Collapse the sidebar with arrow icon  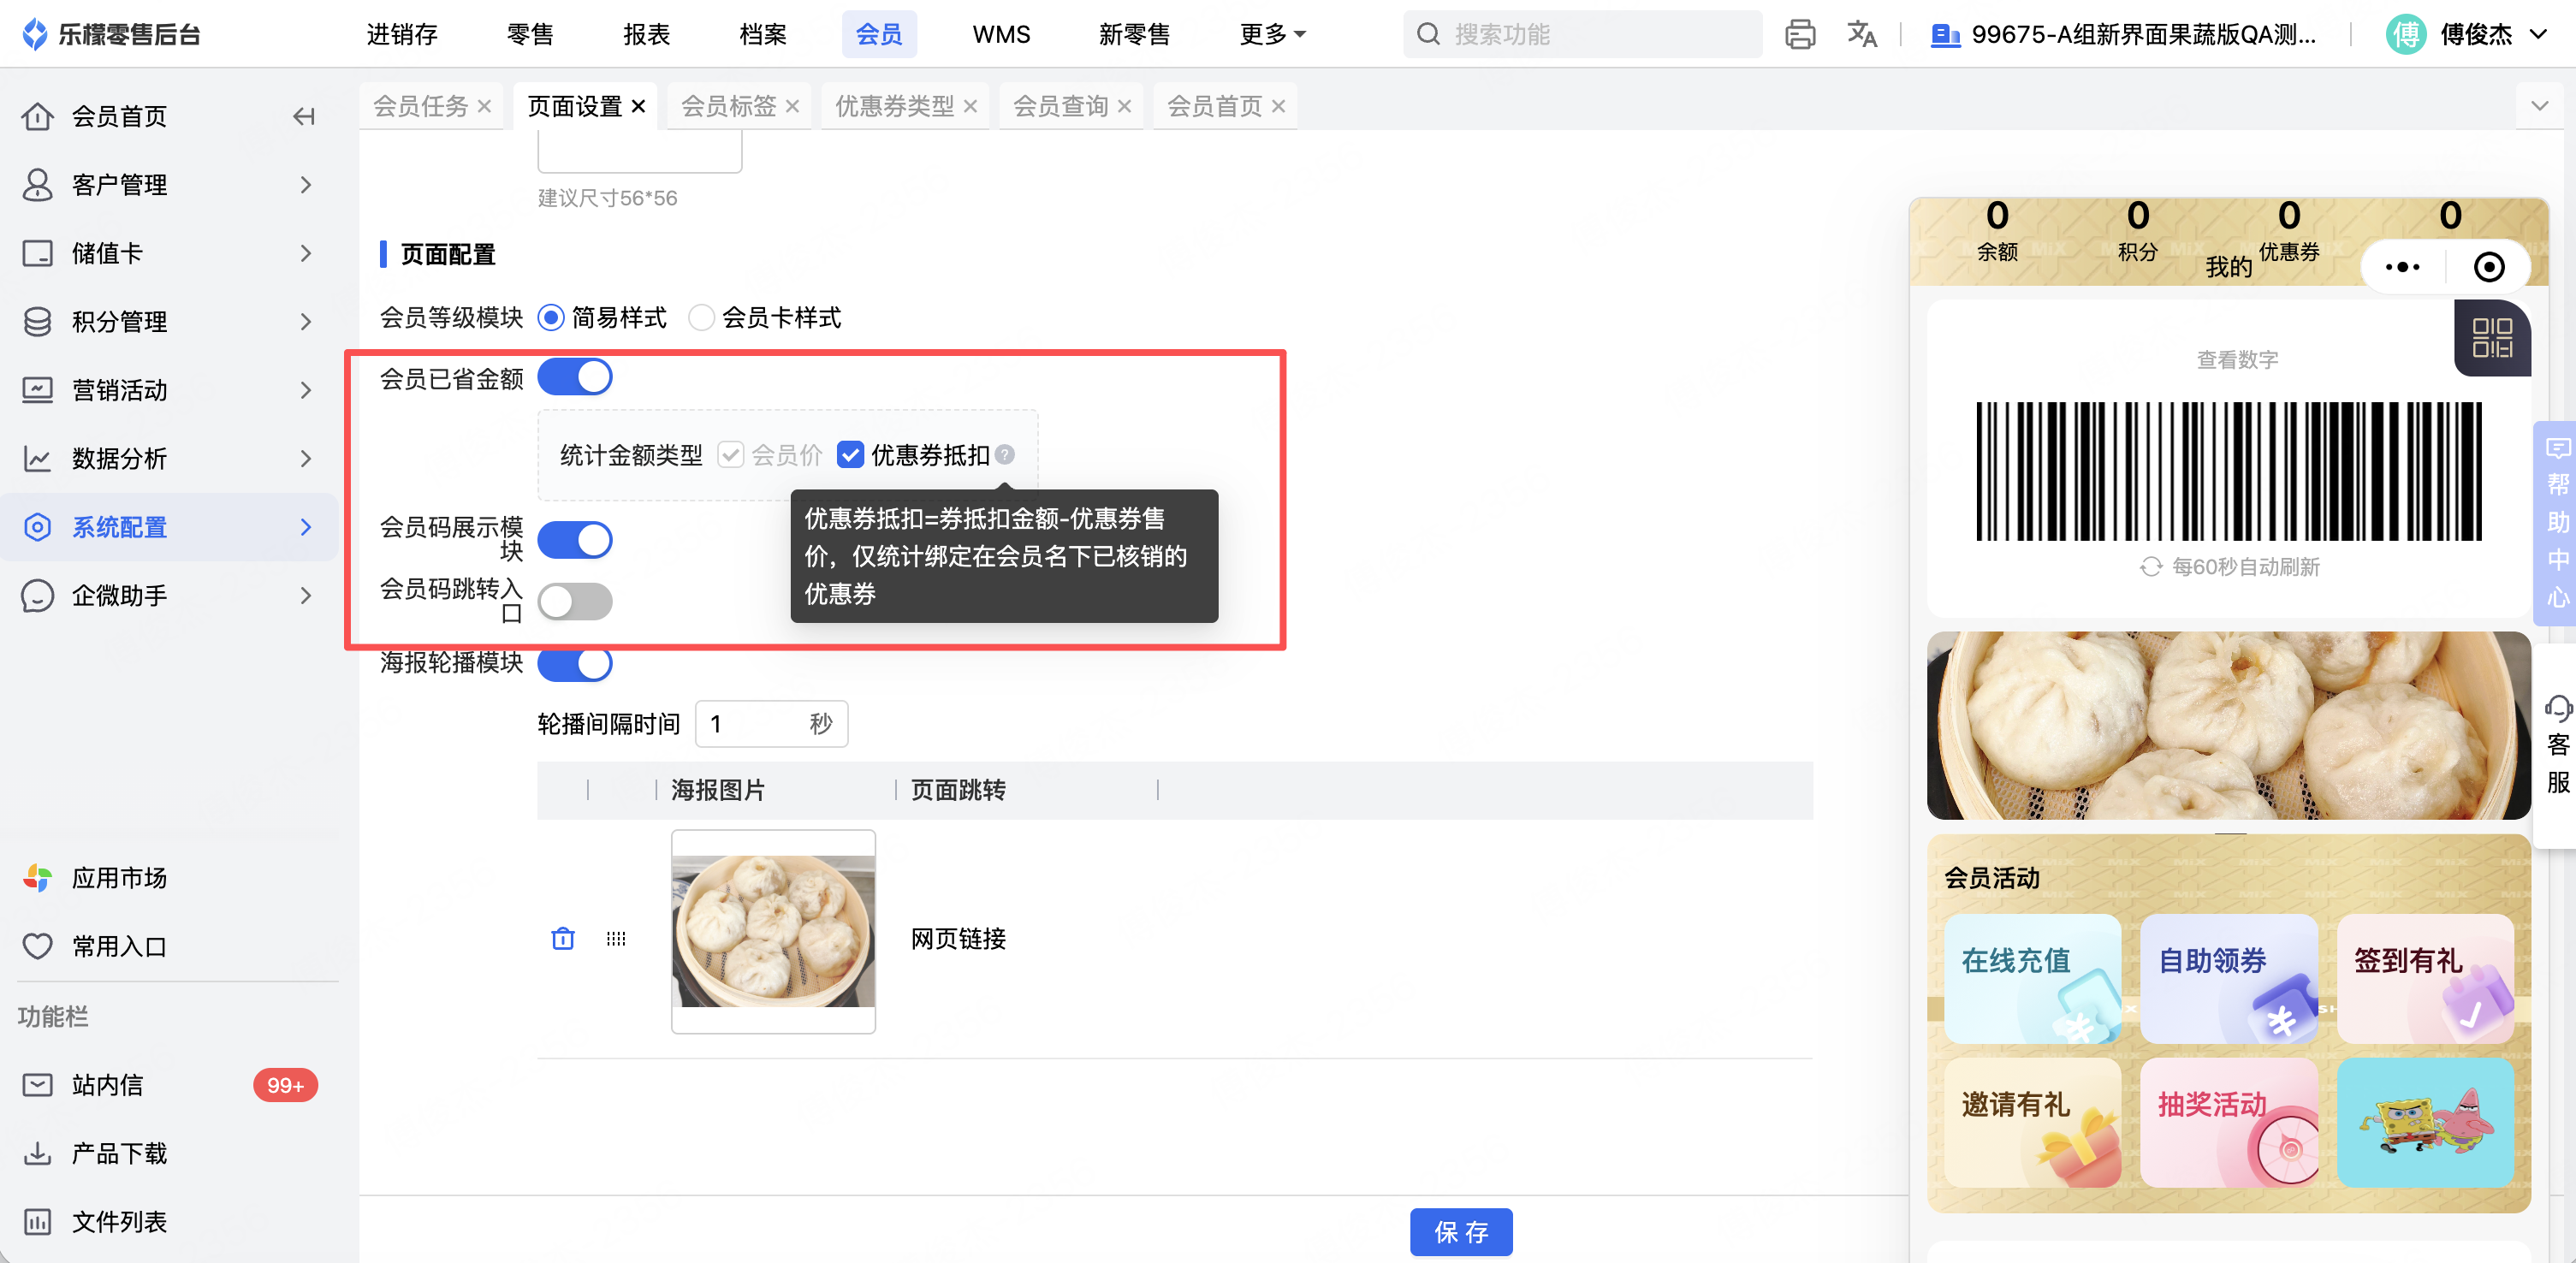[x=304, y=117]
